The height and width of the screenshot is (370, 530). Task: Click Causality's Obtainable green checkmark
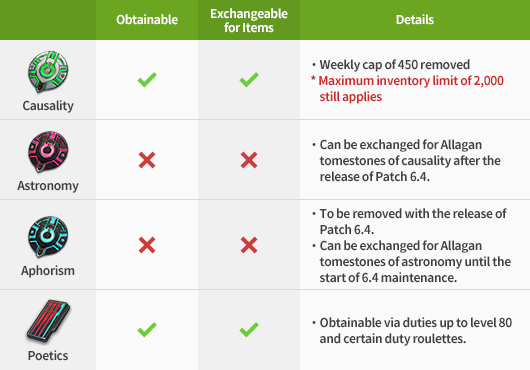pyautogui.click(x=147, y=80)
